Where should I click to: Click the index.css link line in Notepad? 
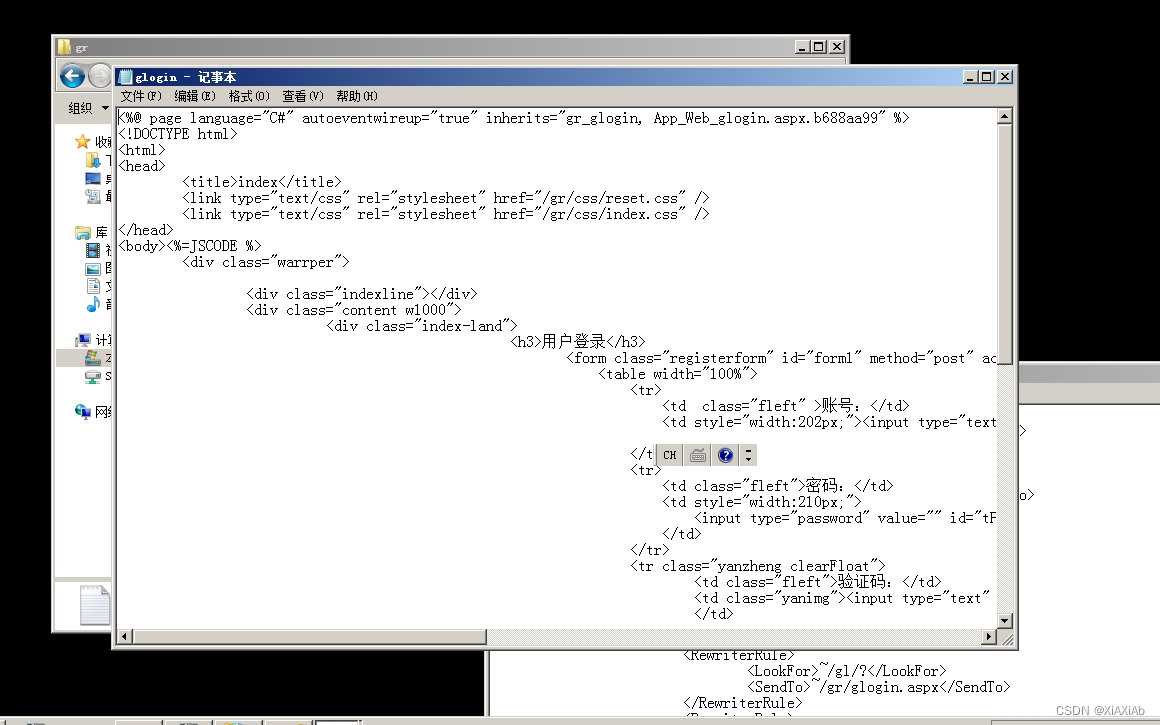pos(446,214)
